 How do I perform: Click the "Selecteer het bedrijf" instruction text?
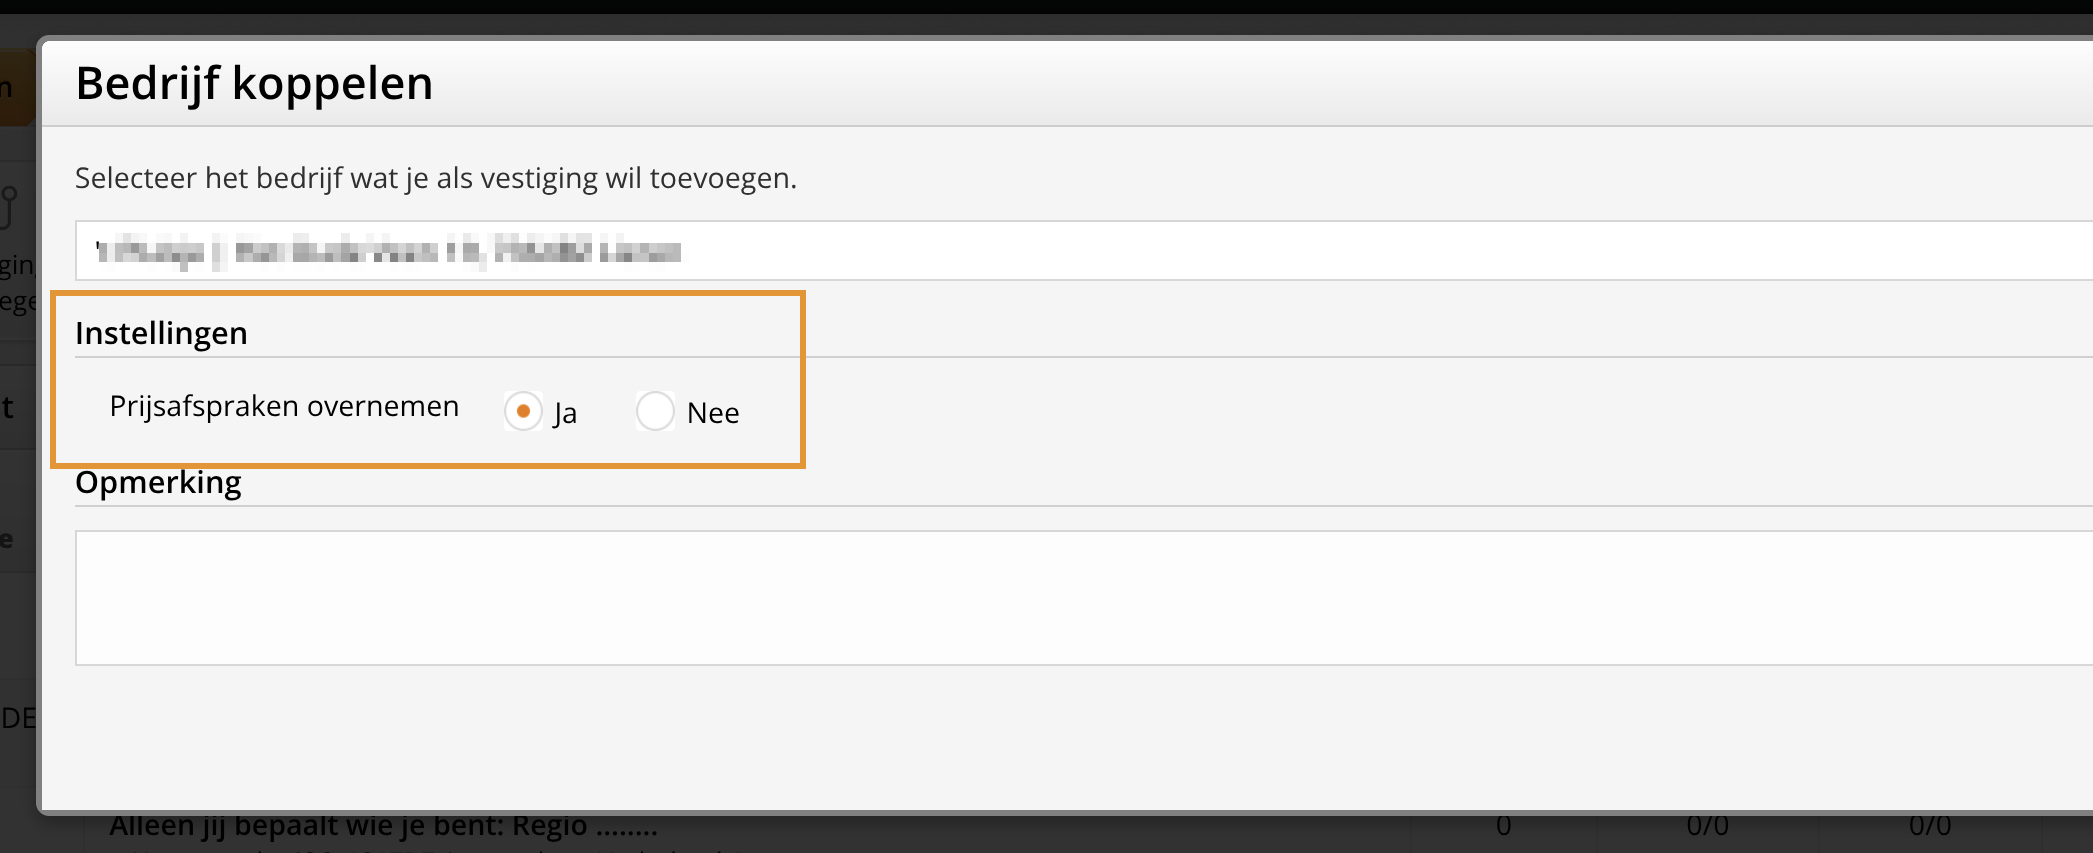[x=435, y=178]
